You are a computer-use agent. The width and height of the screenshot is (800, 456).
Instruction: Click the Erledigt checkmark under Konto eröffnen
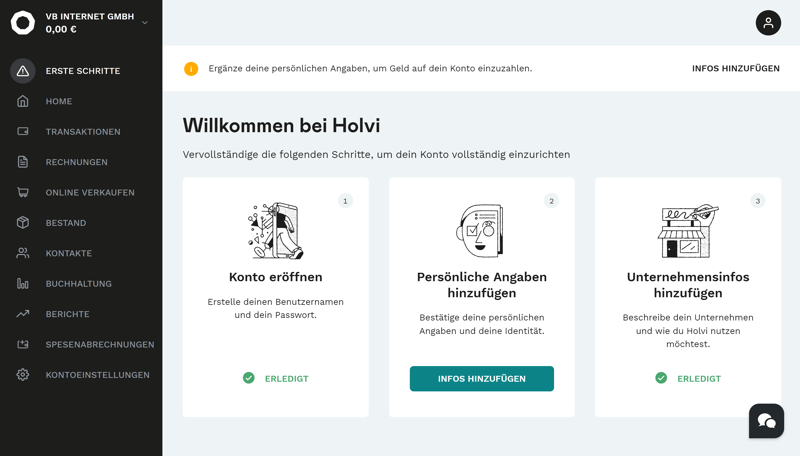click(x=249, y=378)
